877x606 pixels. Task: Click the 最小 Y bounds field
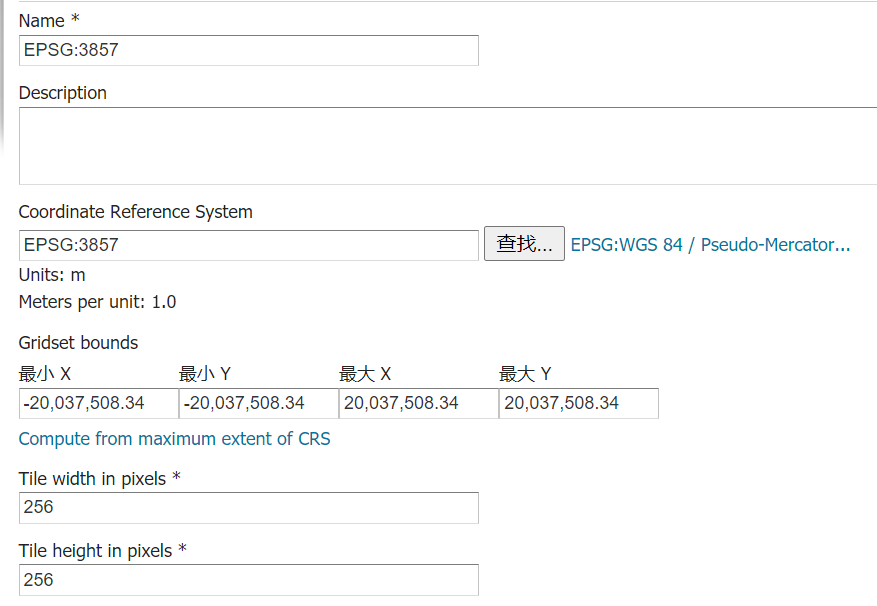(257, 403)
